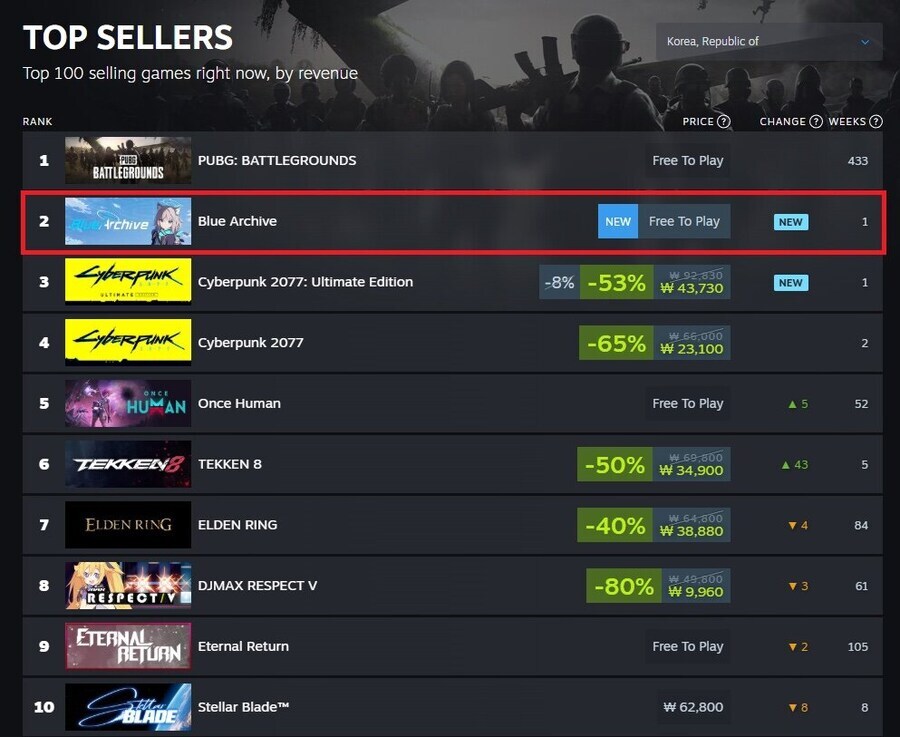Select Eternal Return's Free To Play button
The image size is (900, 737).
pos(688,646)
